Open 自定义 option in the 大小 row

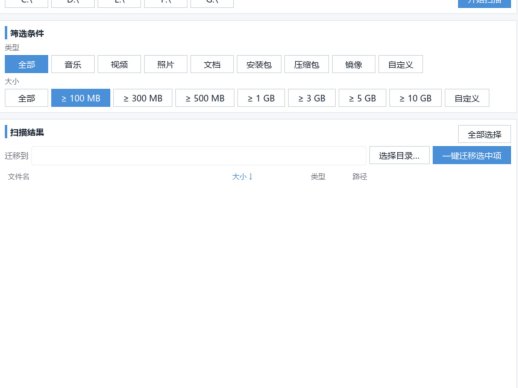[467, 98]
